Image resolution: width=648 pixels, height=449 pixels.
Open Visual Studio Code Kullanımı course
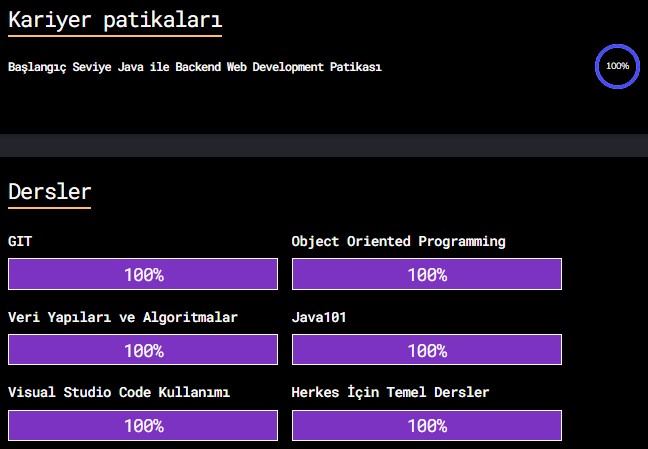[119, 392]
